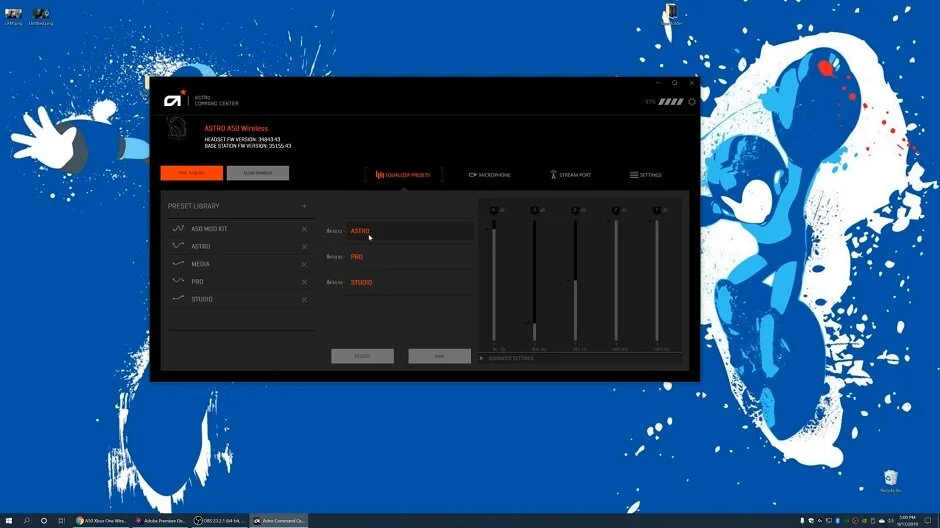
Task: Delete the A50 MOD KIT preset
Action: point(304,229)
